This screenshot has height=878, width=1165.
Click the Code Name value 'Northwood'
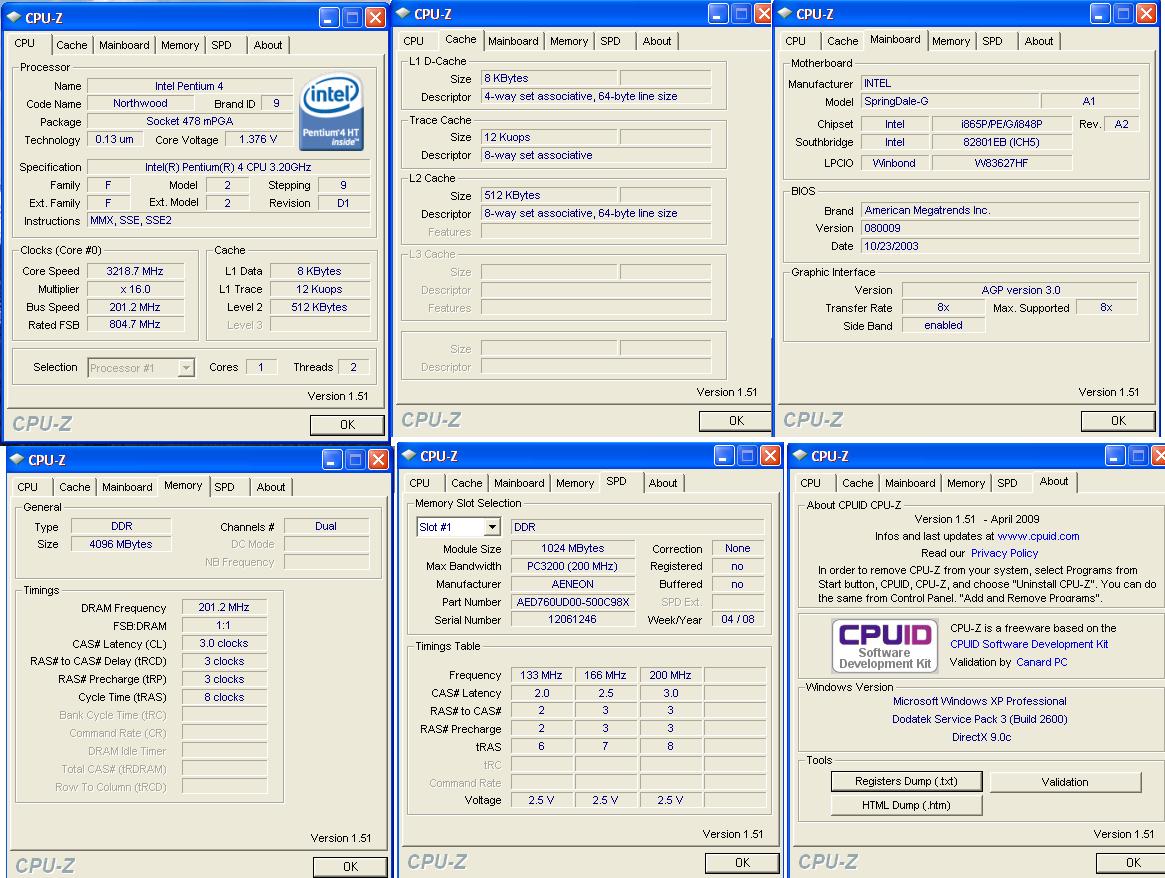[x=140, y=104]
